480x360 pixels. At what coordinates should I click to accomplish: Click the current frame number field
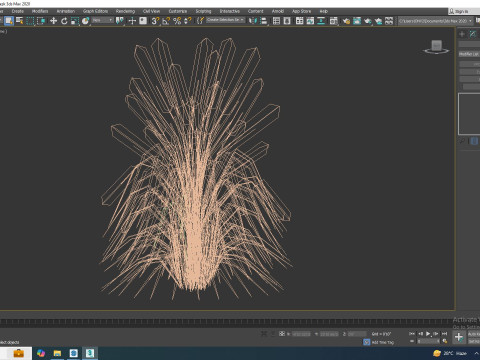tap(429, 341)
